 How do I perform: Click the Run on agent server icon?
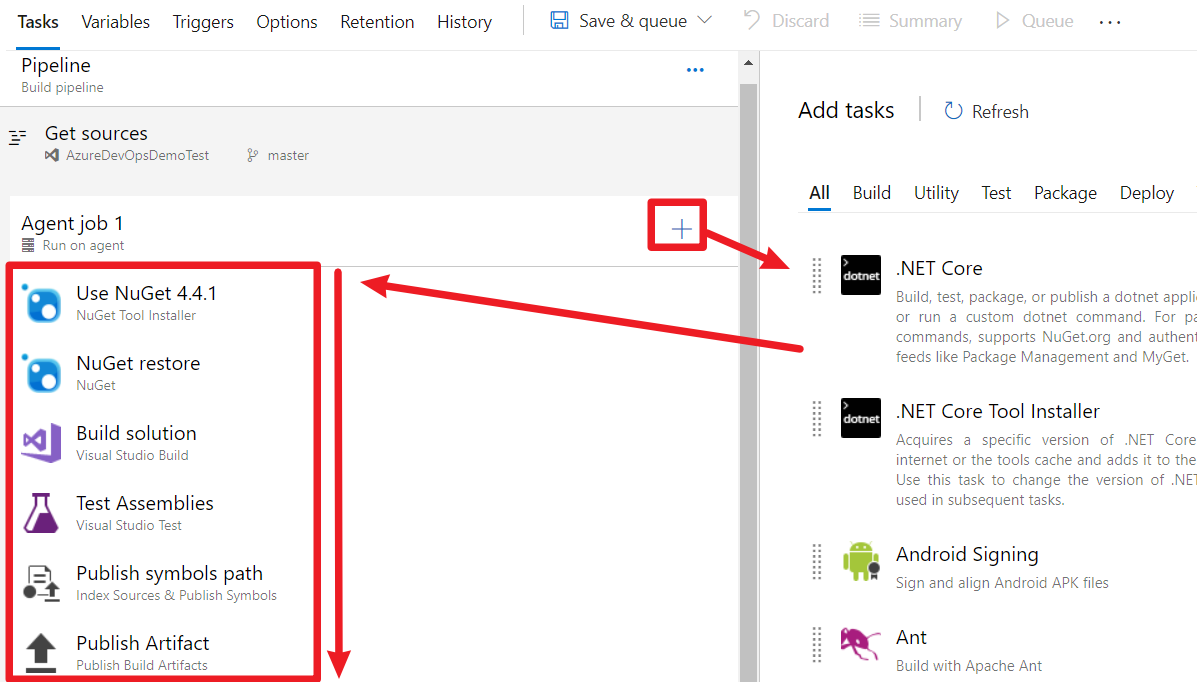(28, 245)
